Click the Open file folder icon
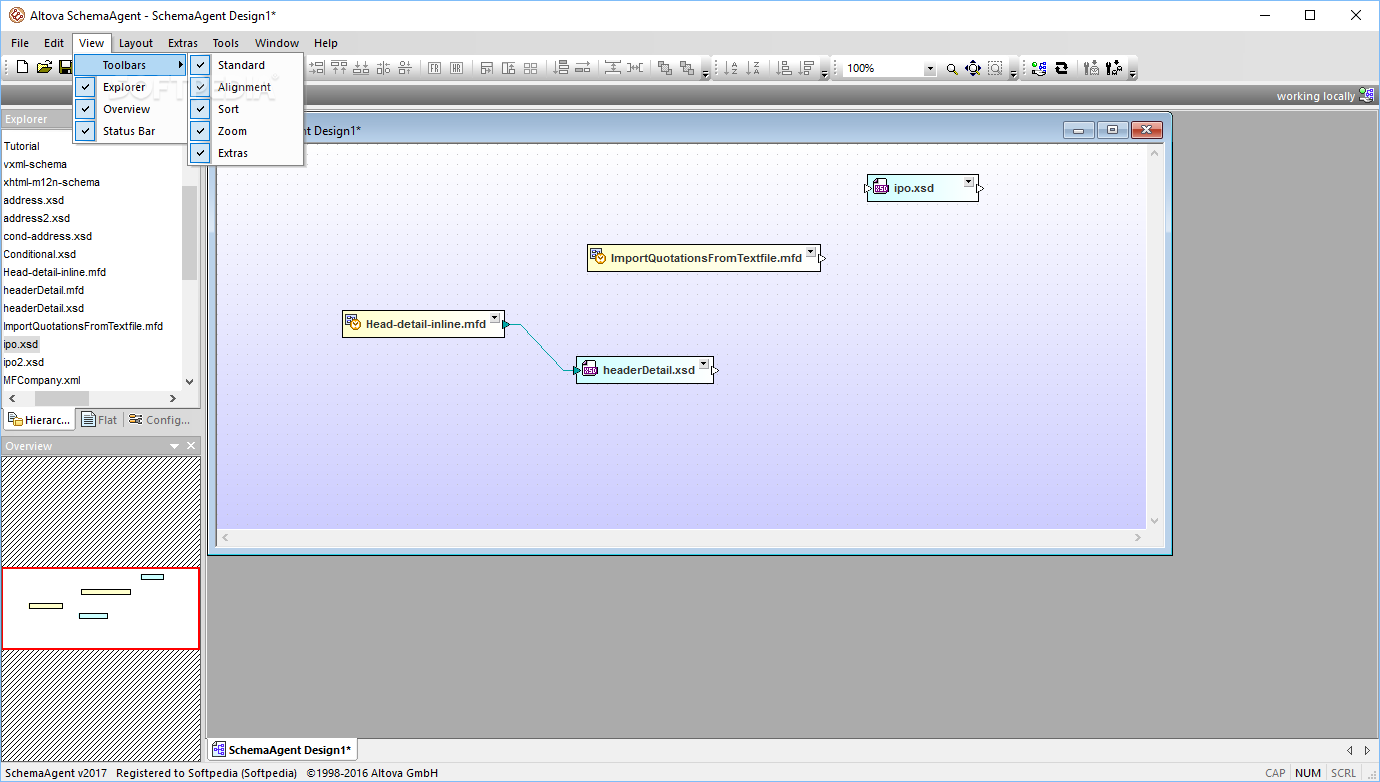 coord(44,68)
